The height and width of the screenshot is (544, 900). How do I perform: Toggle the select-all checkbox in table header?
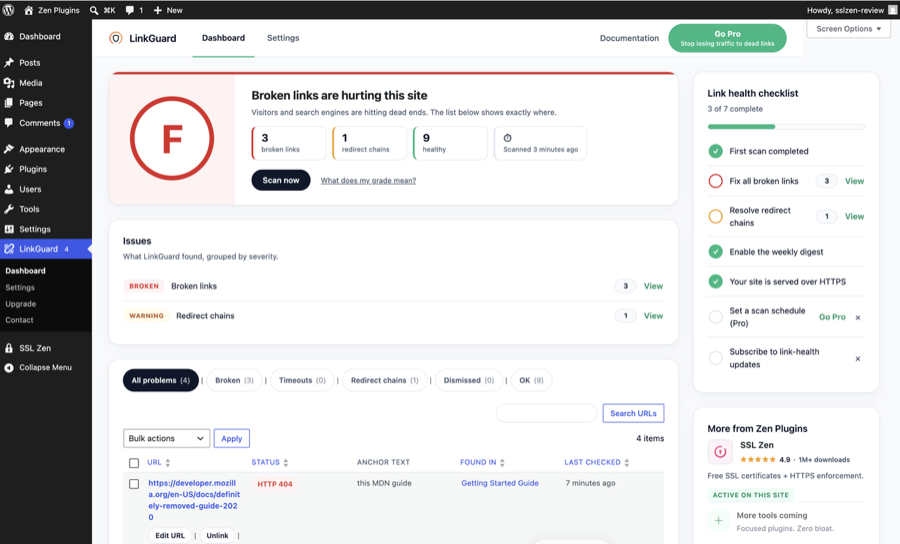134,463
